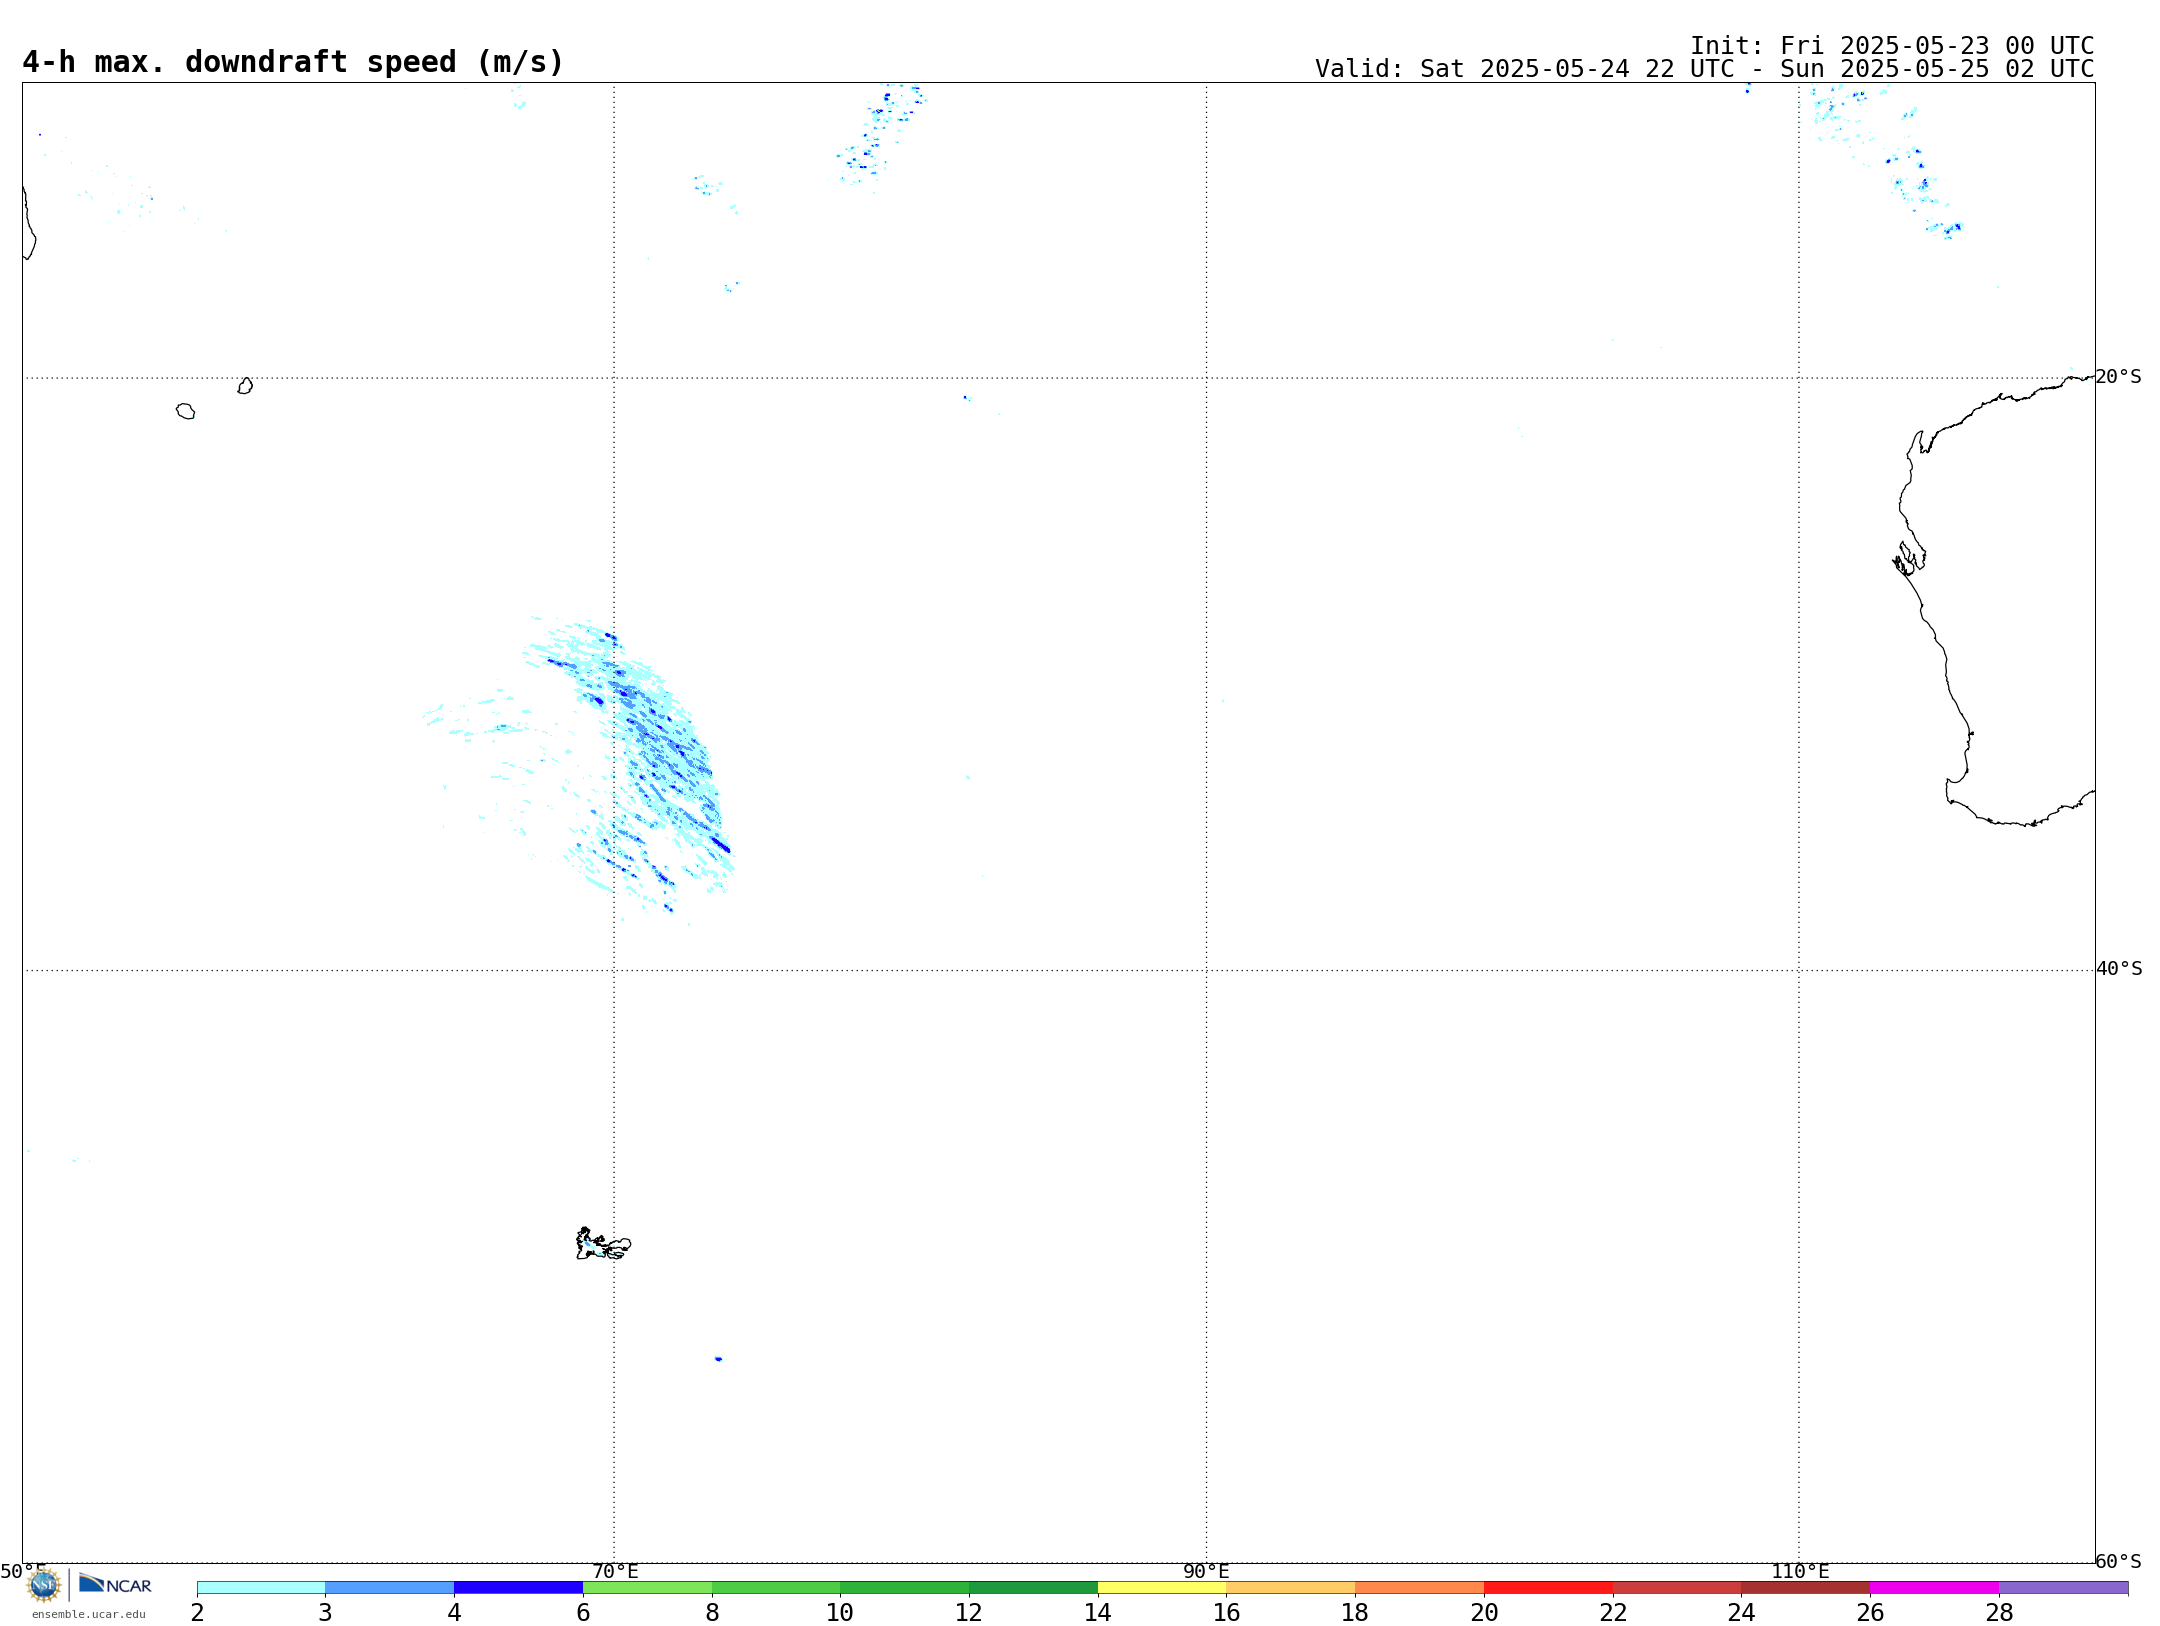Click the bright red 20–22 m/s swatch

click(1549, 1587)
